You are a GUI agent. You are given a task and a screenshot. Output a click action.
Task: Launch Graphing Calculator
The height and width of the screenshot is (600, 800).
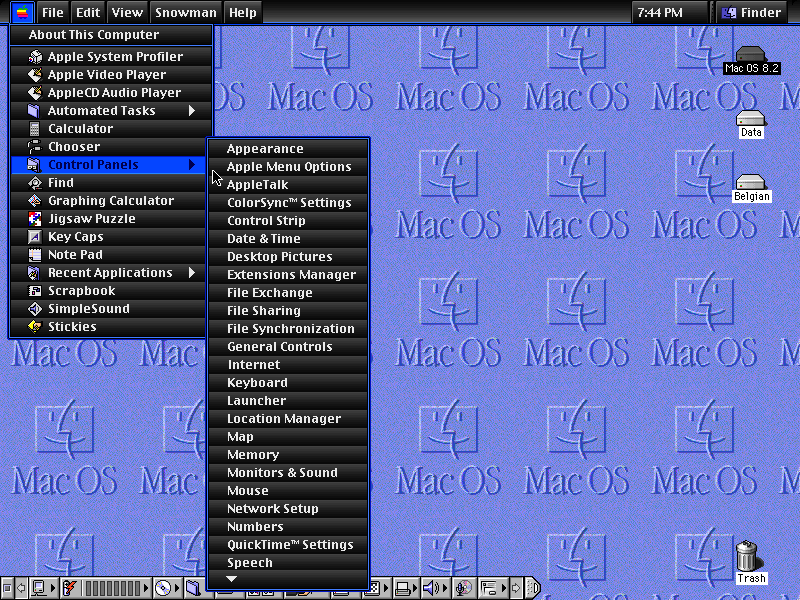click(x=108, y=201)
